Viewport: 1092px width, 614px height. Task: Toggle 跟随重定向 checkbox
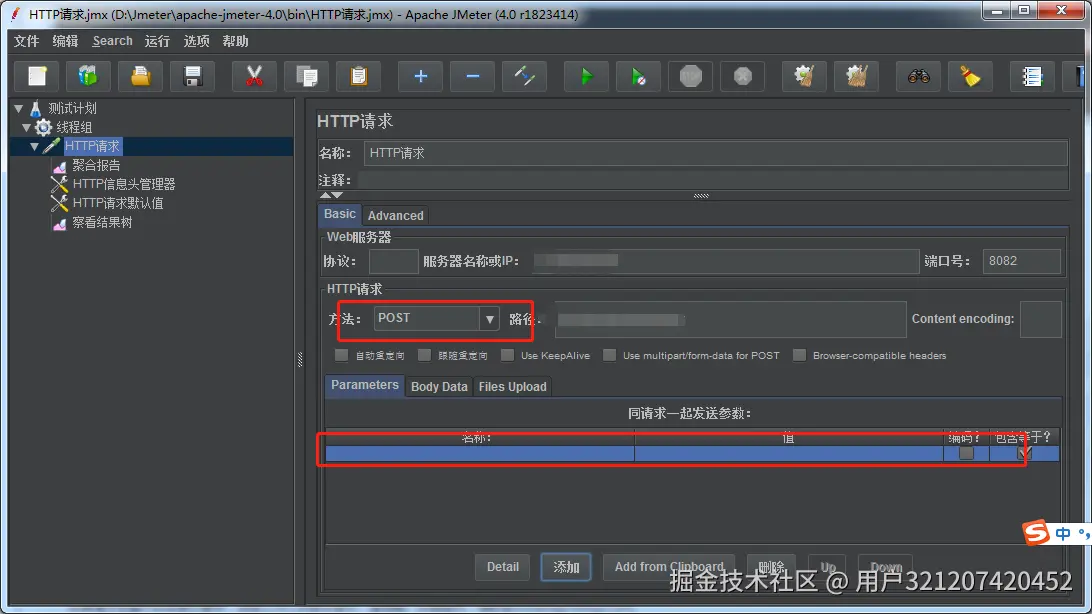[x=424, y=355]
